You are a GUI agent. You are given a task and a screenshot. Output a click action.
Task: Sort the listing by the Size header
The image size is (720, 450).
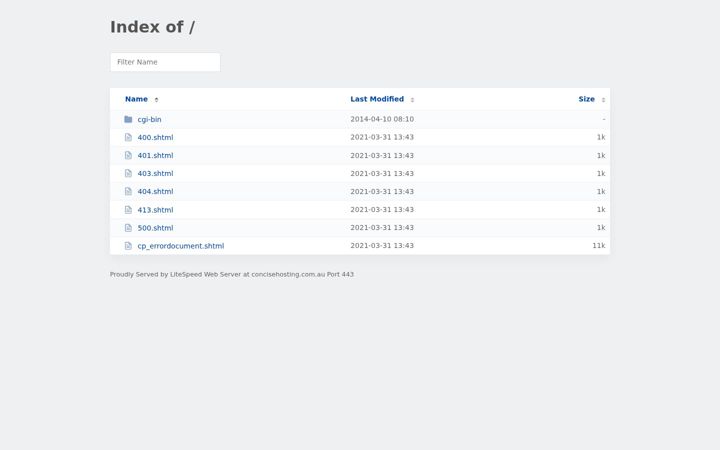click(586, 99)
